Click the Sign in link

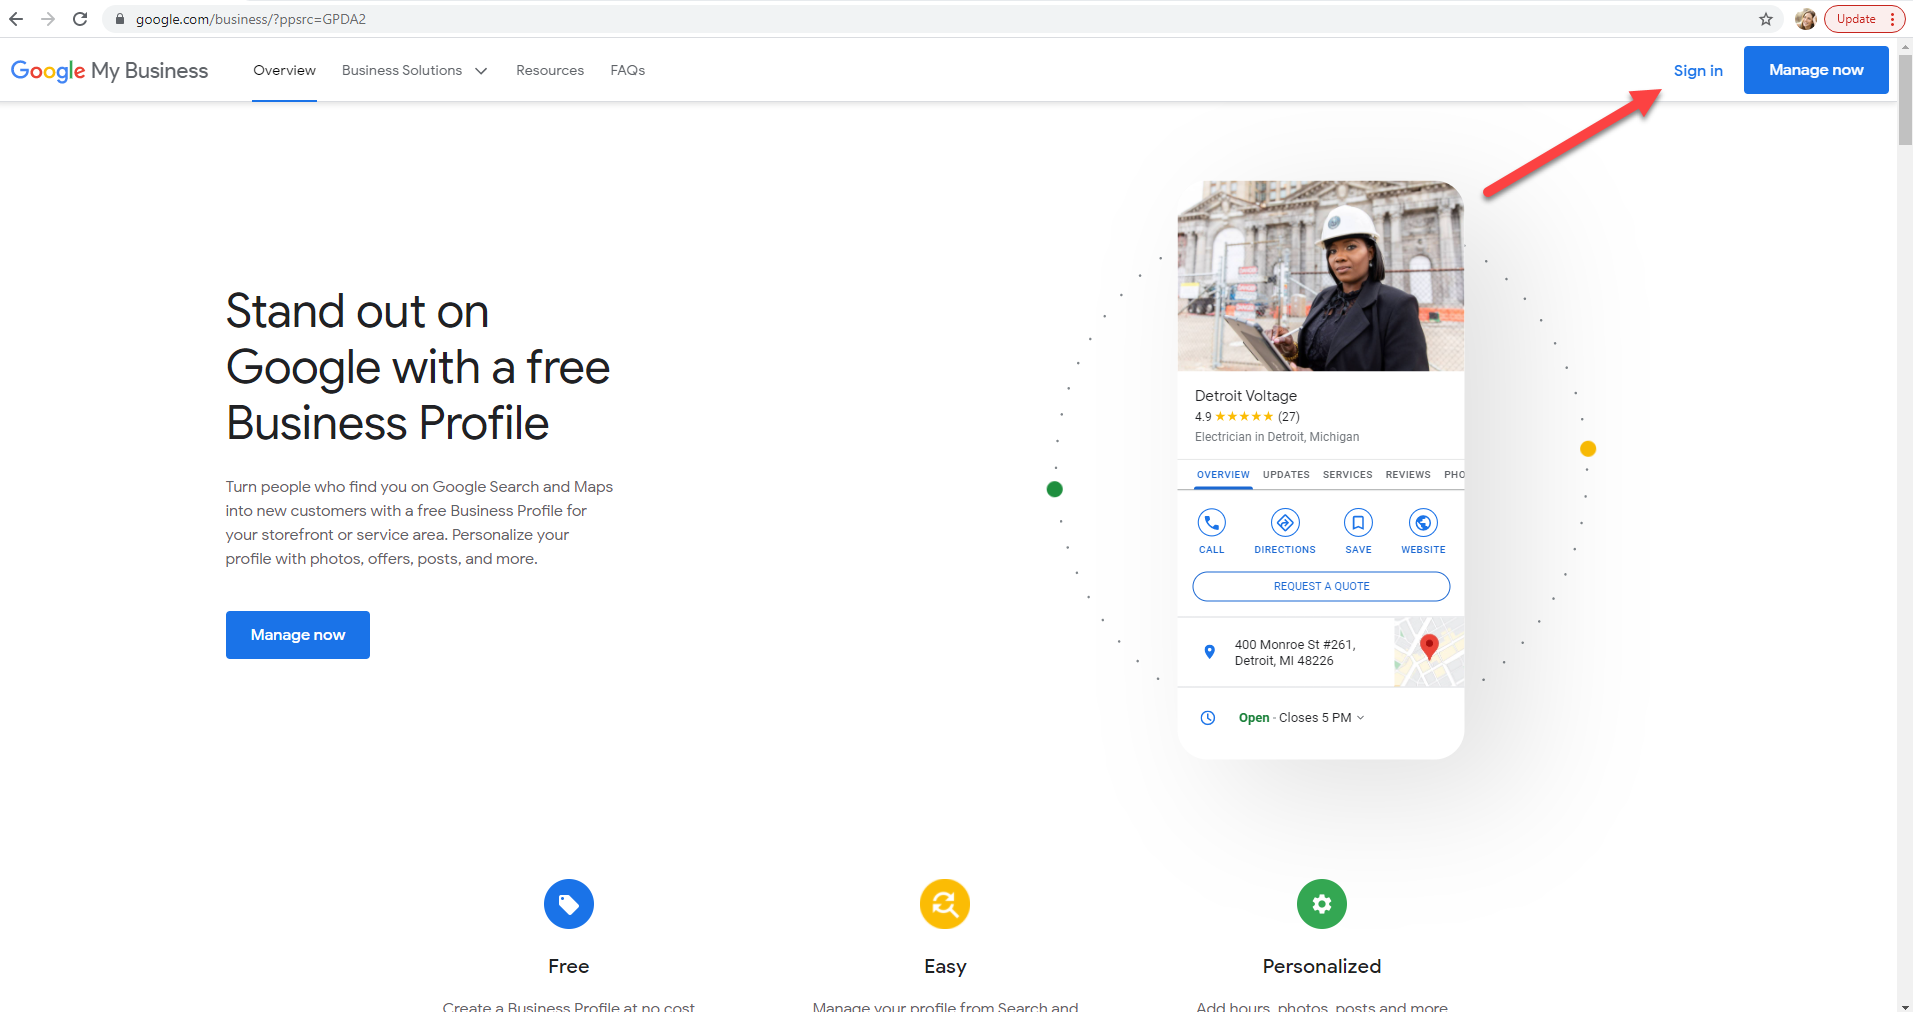(x=1698, y=70)
